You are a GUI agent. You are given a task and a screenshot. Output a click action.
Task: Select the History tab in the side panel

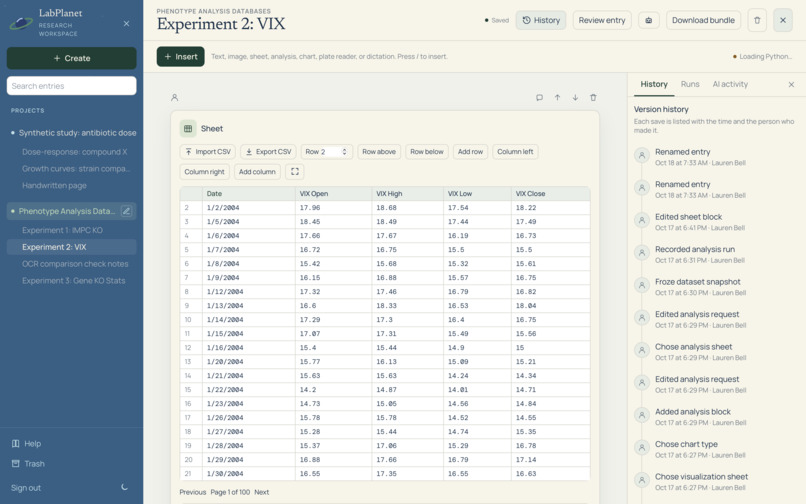click(x=654, y=84)
